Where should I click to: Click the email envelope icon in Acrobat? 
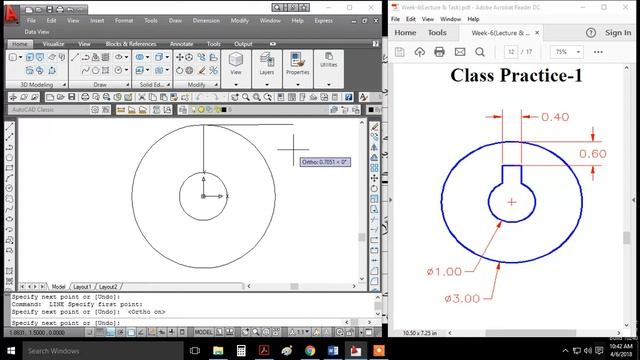(460, 52)
